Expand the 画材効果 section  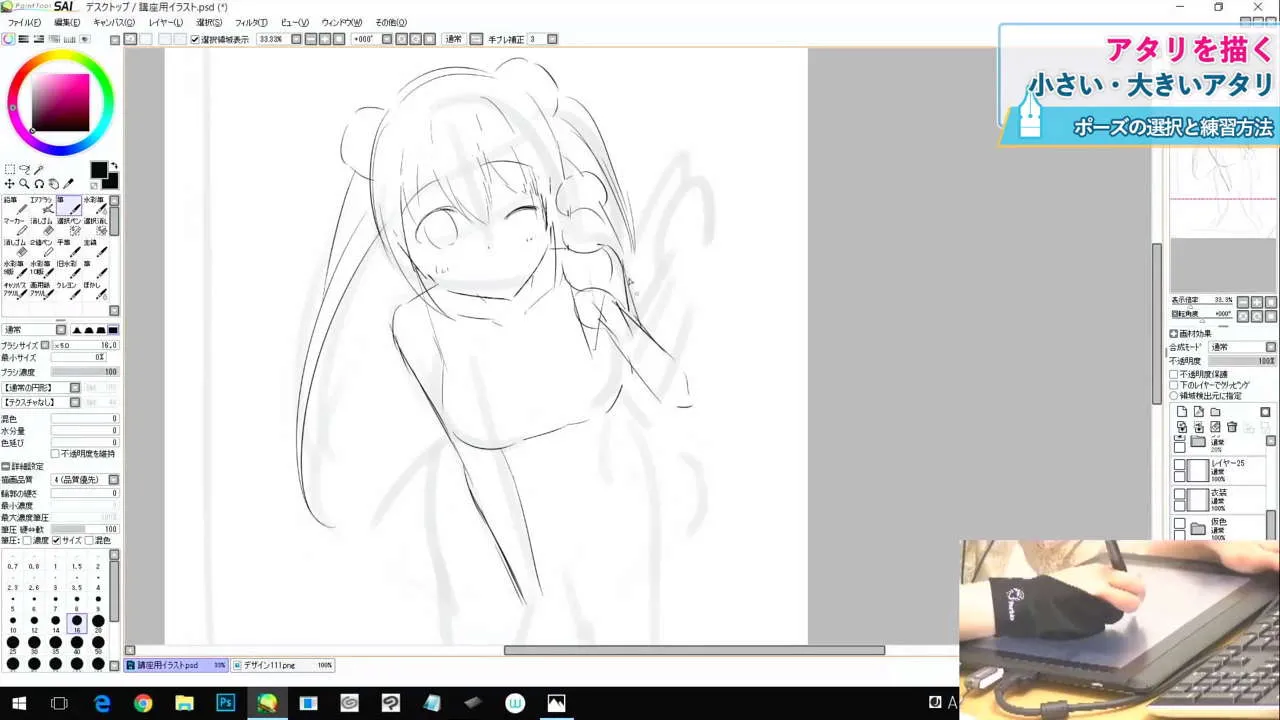click(1174, 333)
